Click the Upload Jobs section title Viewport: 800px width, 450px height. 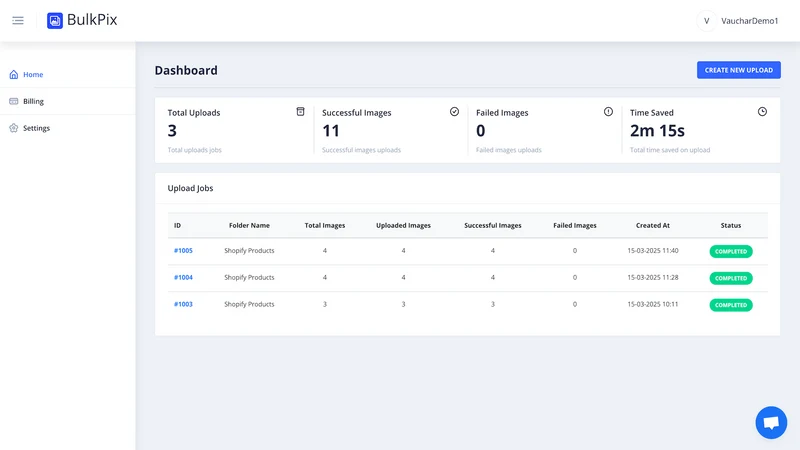pos(190,188)
